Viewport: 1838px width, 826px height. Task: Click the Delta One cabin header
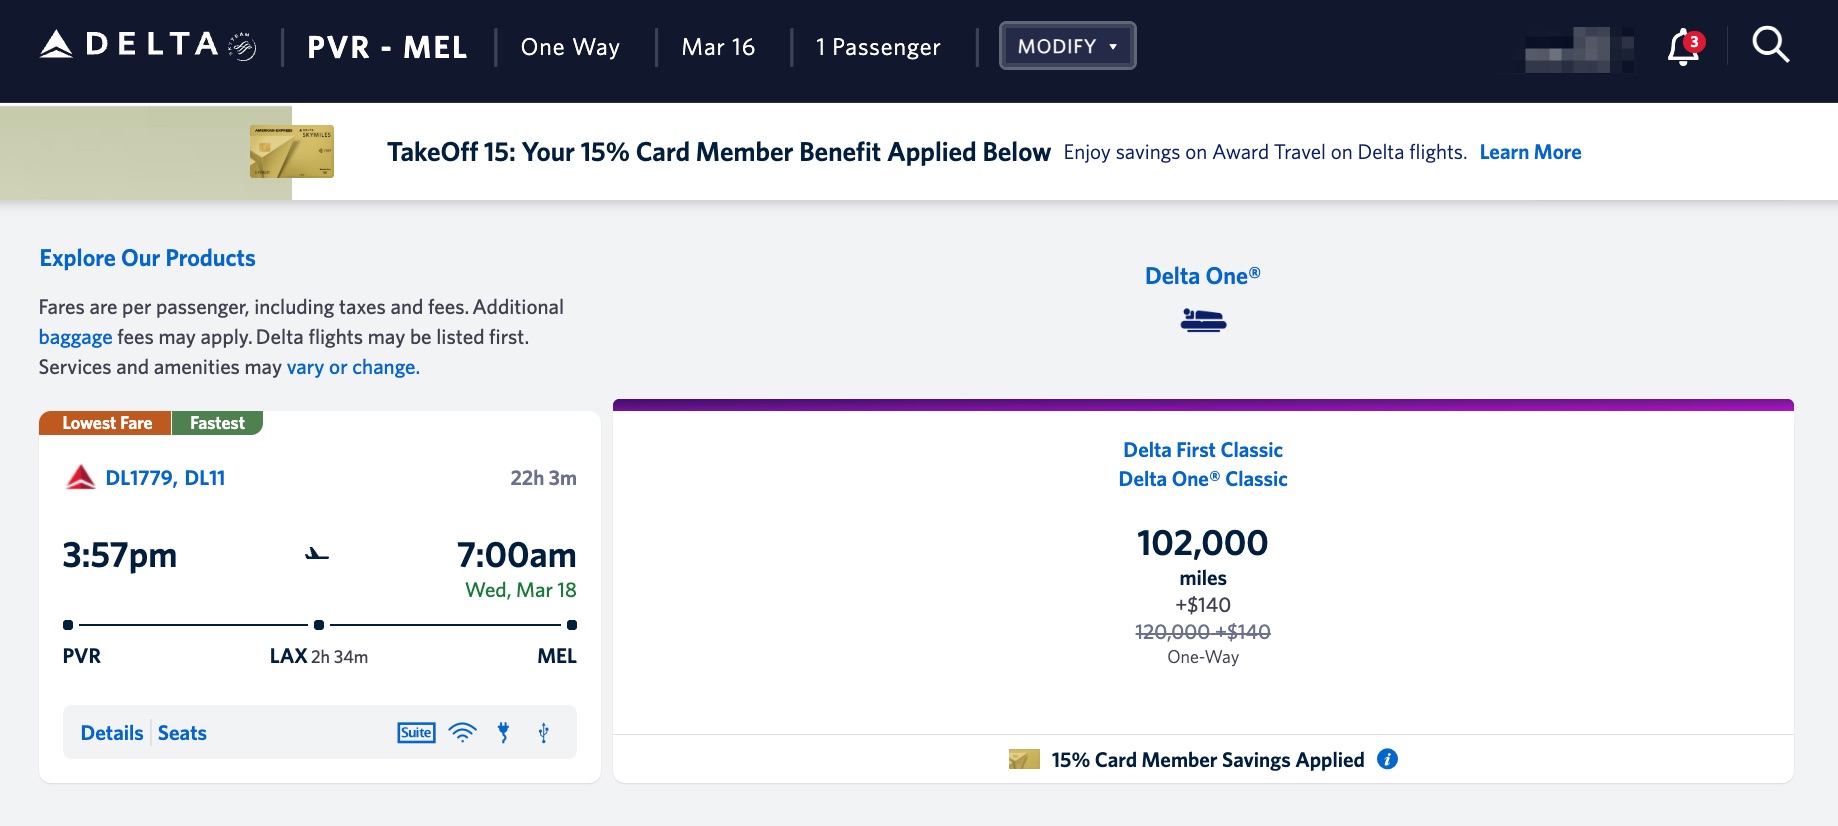pyautogui.click(x=1202, y=276)
